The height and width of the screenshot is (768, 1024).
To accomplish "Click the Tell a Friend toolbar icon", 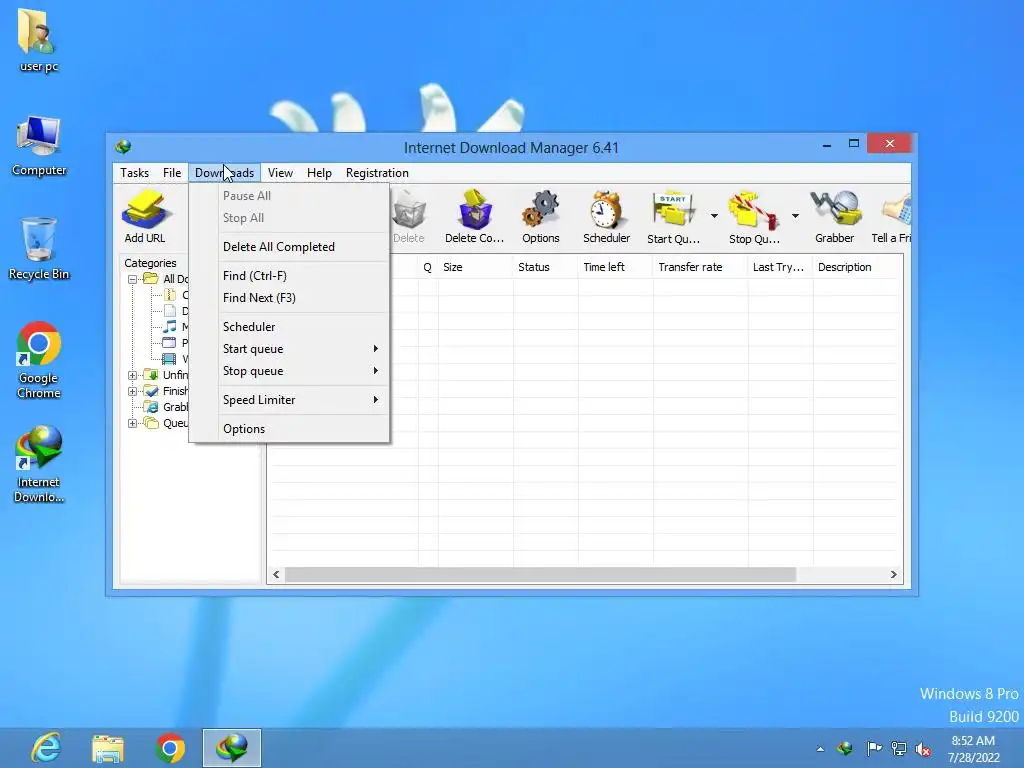I will pyautogui.click(x=893, y=216).
